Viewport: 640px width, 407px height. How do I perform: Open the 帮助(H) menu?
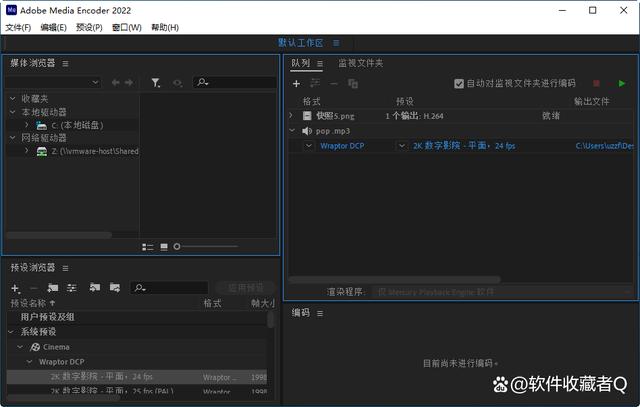pos(165,27)
